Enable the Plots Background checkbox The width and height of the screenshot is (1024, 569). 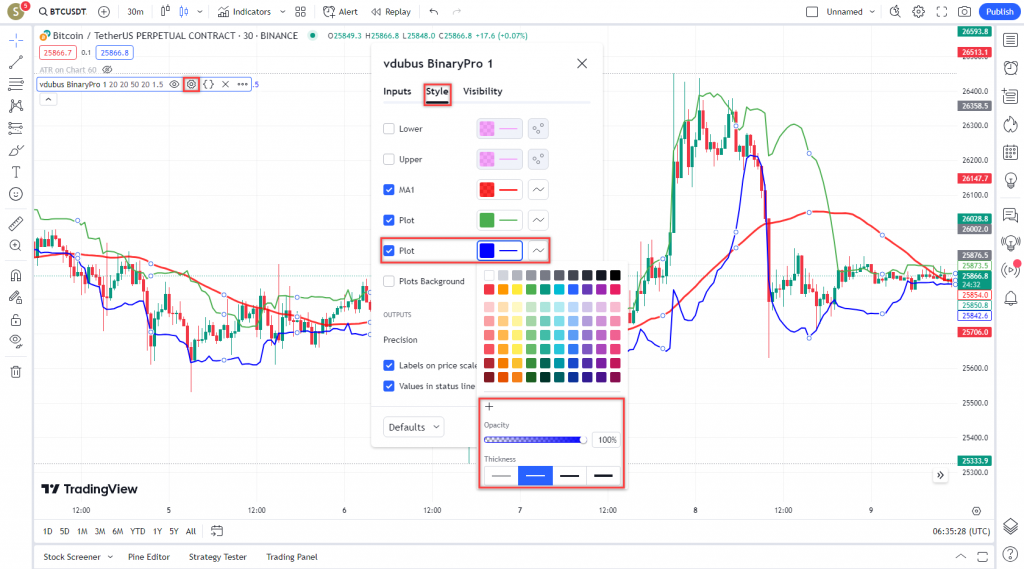(x=389, y=282)
